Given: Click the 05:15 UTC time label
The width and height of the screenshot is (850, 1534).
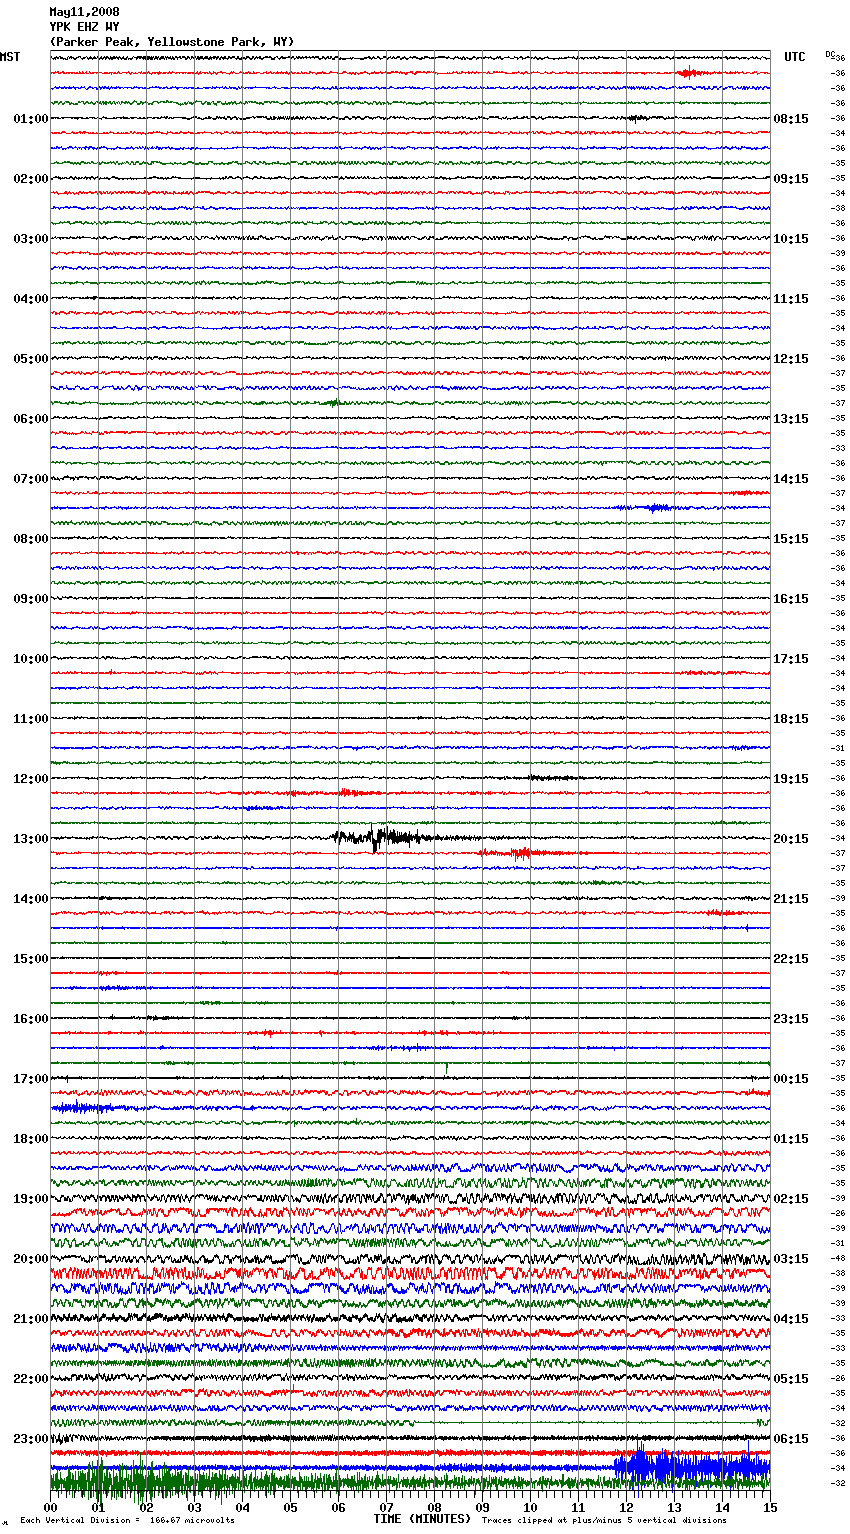Looking at the screenshot, I should tap(791, 1379).
